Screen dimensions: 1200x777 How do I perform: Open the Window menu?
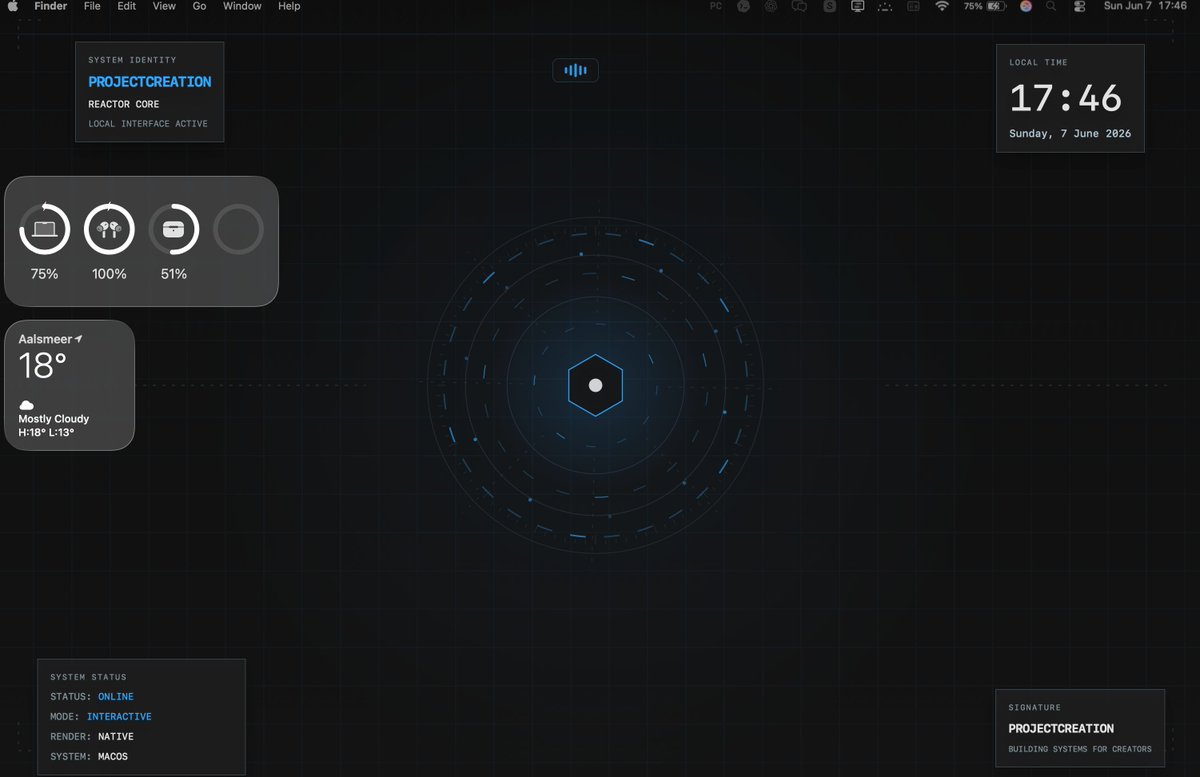coord(242,6)
